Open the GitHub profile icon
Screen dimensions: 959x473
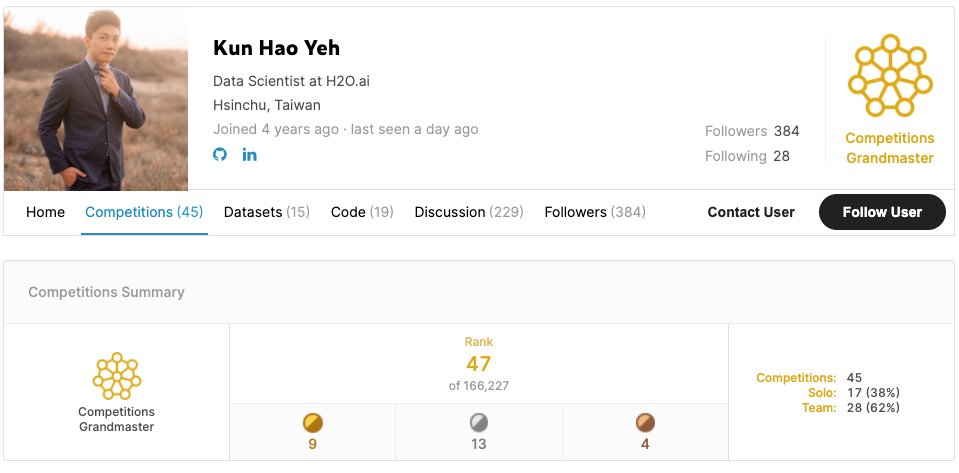coord(220,154)
